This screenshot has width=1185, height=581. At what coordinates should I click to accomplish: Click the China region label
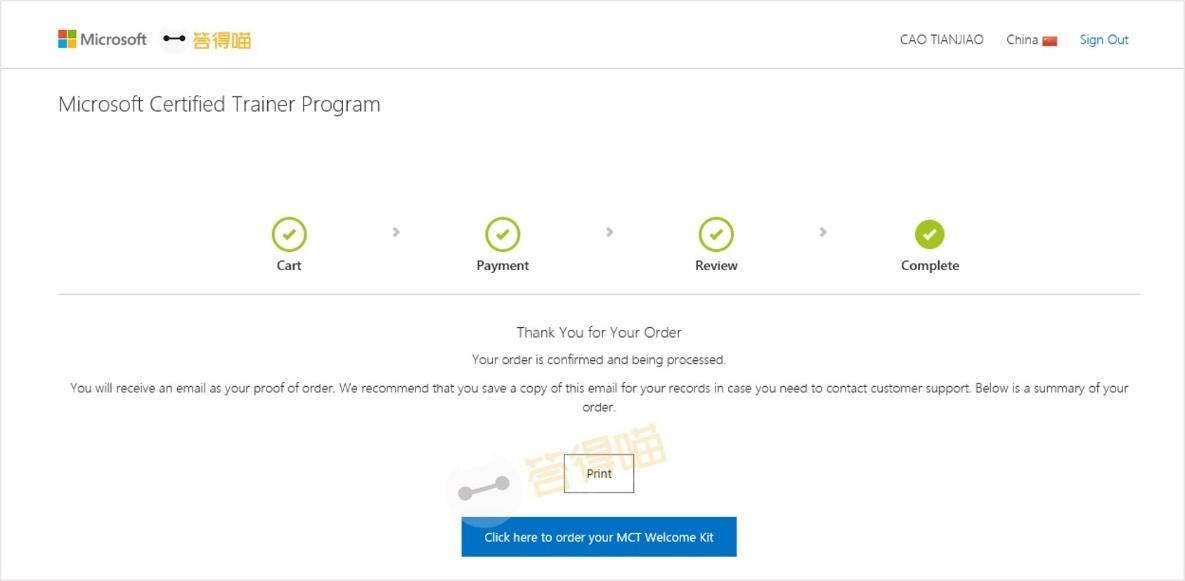(x=1022, y=40)
